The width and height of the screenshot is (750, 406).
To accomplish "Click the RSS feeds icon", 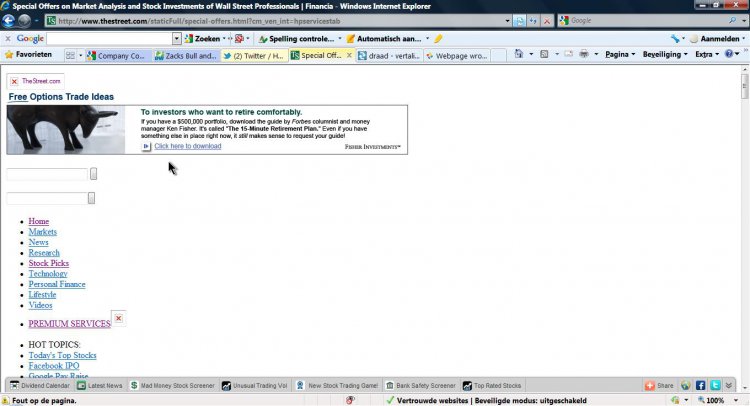I will pos(544,54).
